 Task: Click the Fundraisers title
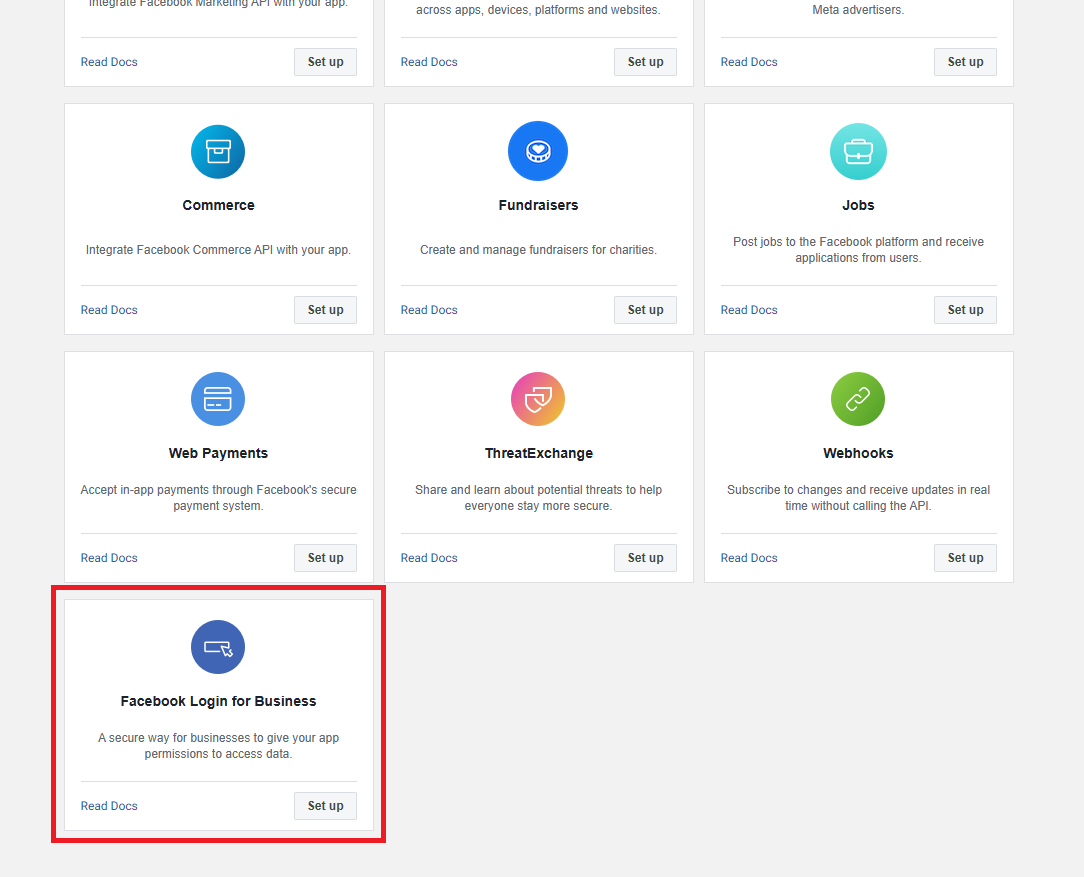539,205
